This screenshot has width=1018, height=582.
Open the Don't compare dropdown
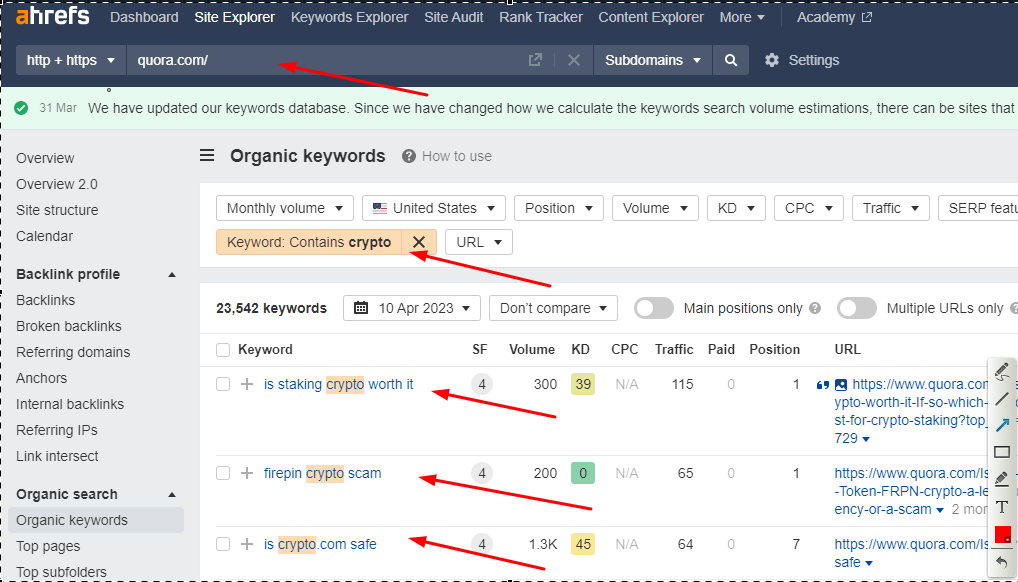(553, 308)
